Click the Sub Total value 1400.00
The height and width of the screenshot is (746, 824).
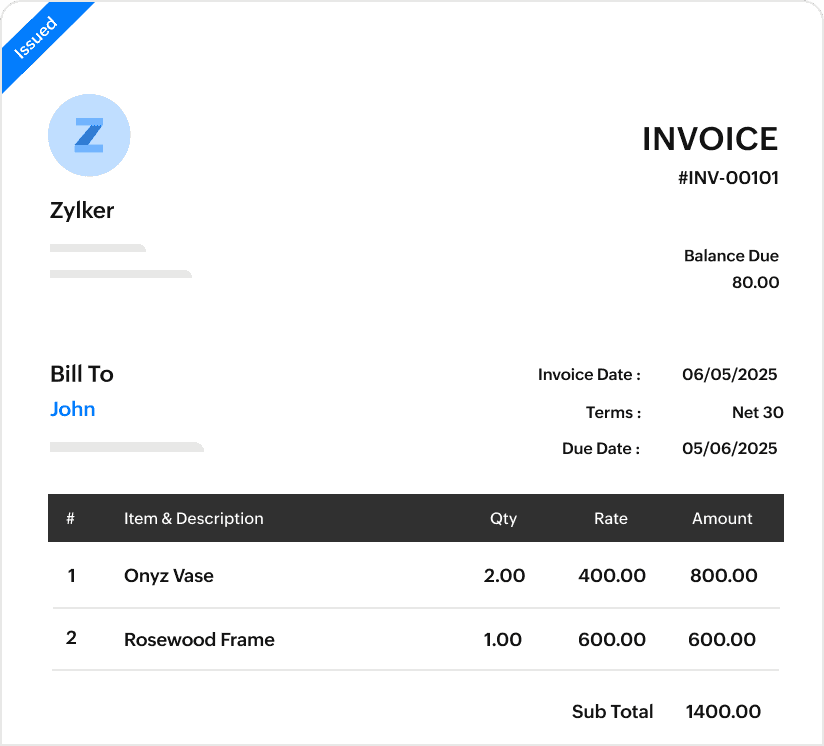pyautogui.click(x=722, y=712)
